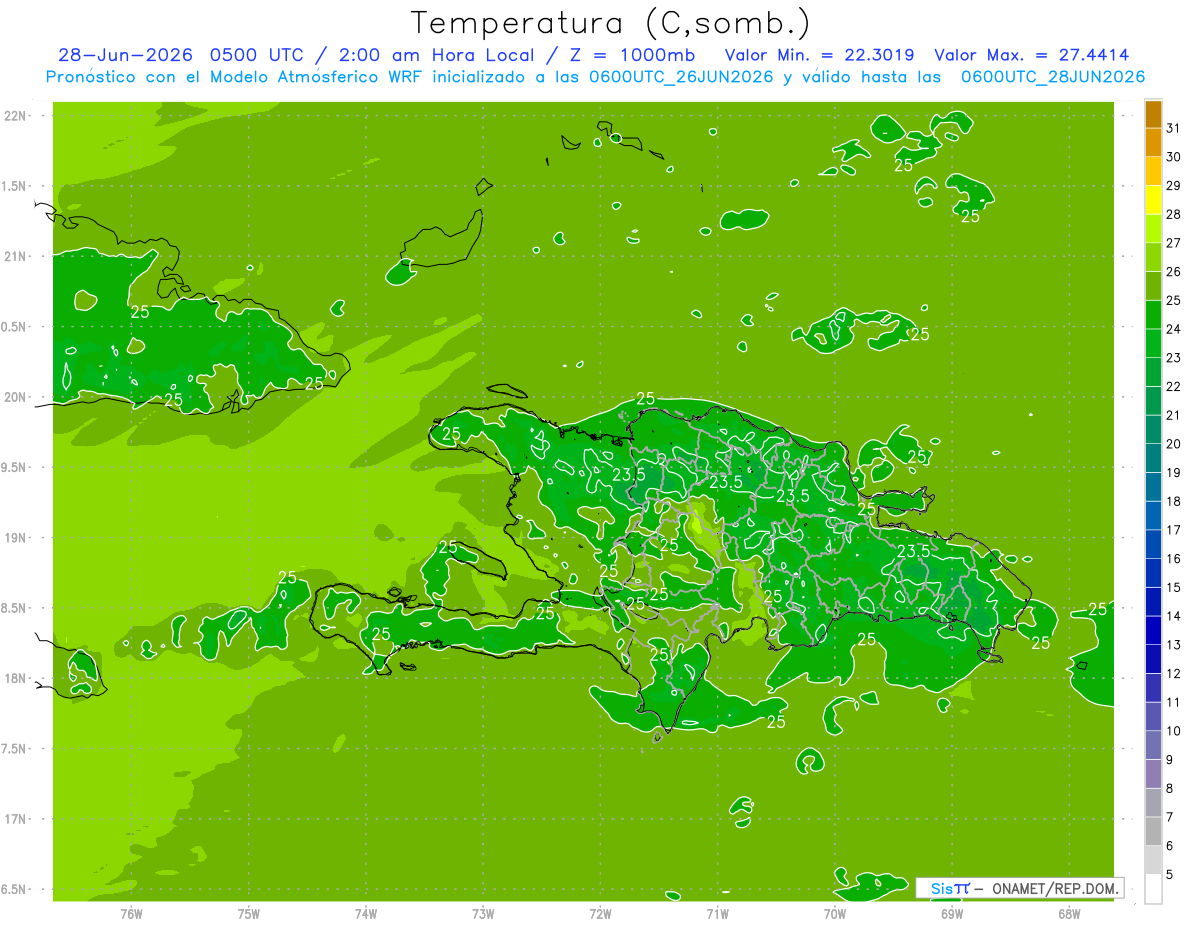Click the legend value "15"
This screenshot has height=927, width=1200.
click(1174, 587)
